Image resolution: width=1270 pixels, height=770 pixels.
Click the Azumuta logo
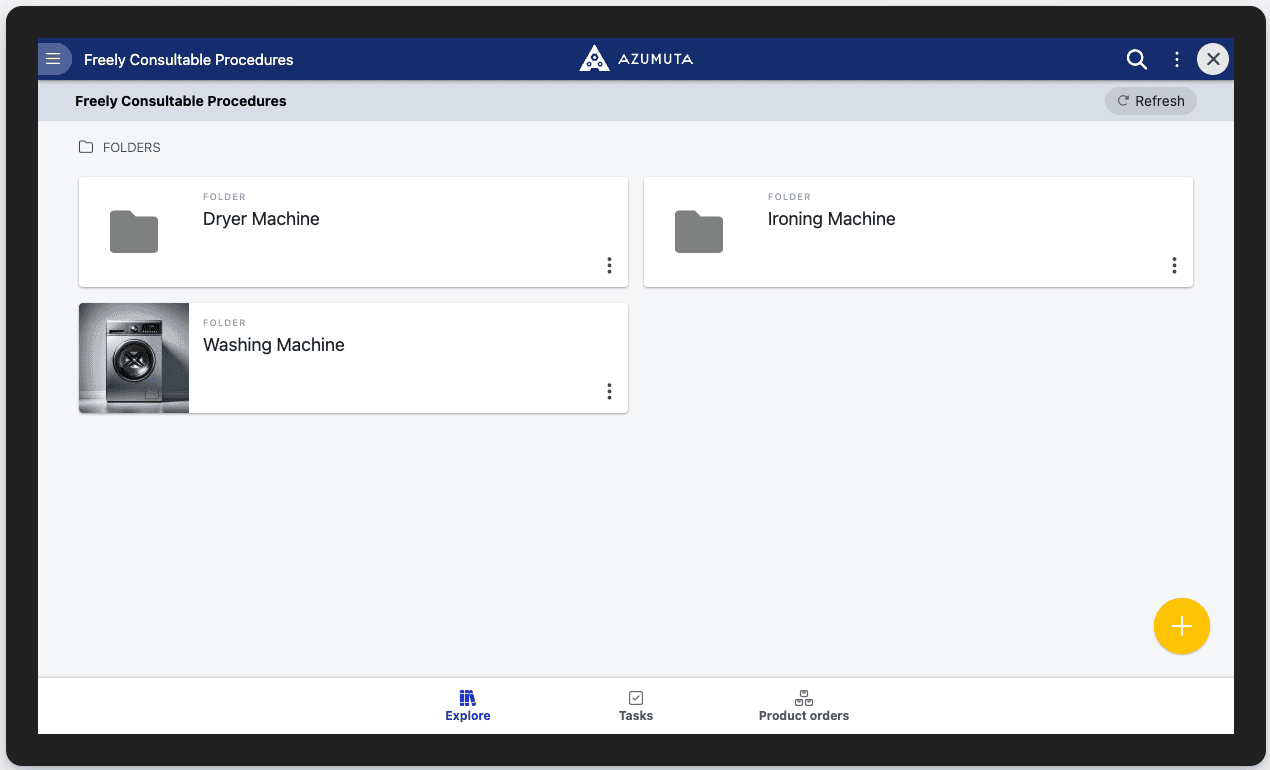point(636,59)
